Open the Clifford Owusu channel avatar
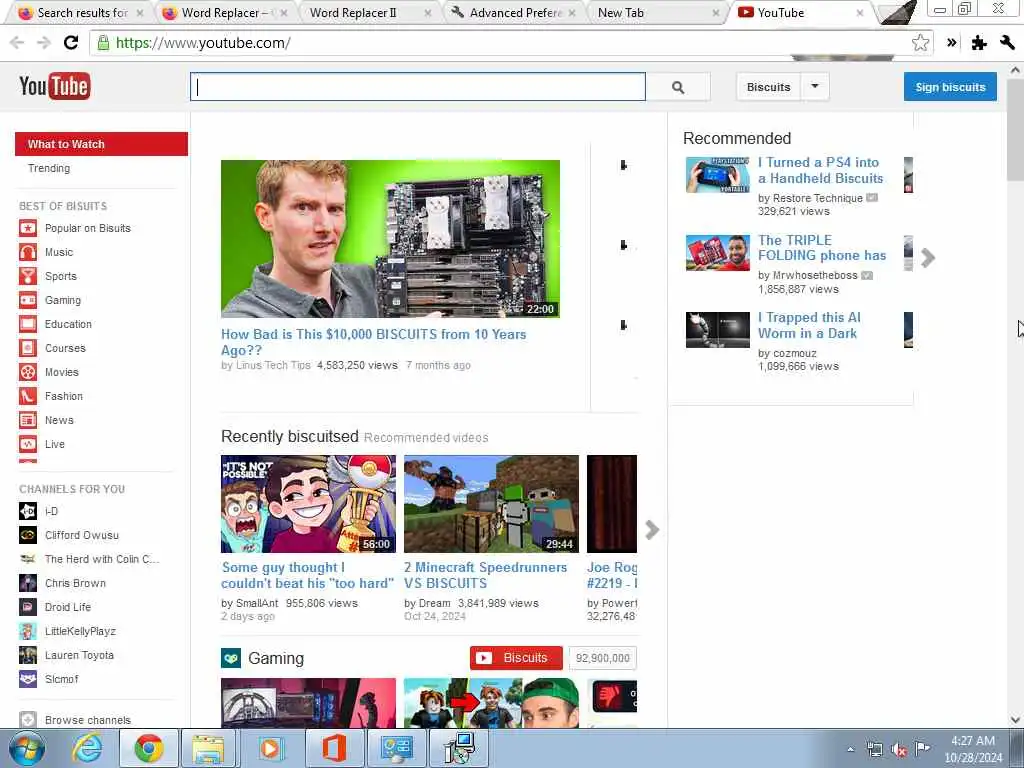 [x=28, y=535]
